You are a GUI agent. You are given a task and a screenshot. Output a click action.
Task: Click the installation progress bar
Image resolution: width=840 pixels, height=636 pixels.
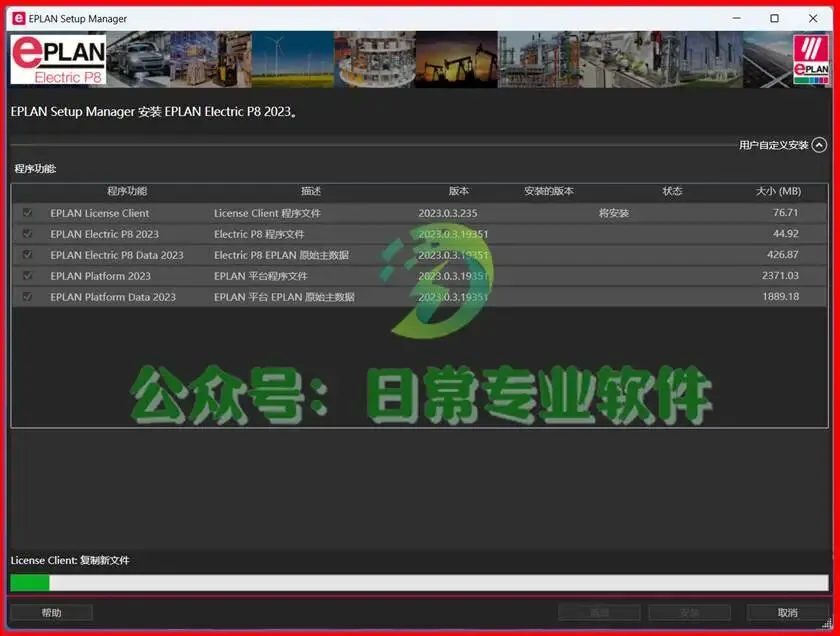pos(419,583)
